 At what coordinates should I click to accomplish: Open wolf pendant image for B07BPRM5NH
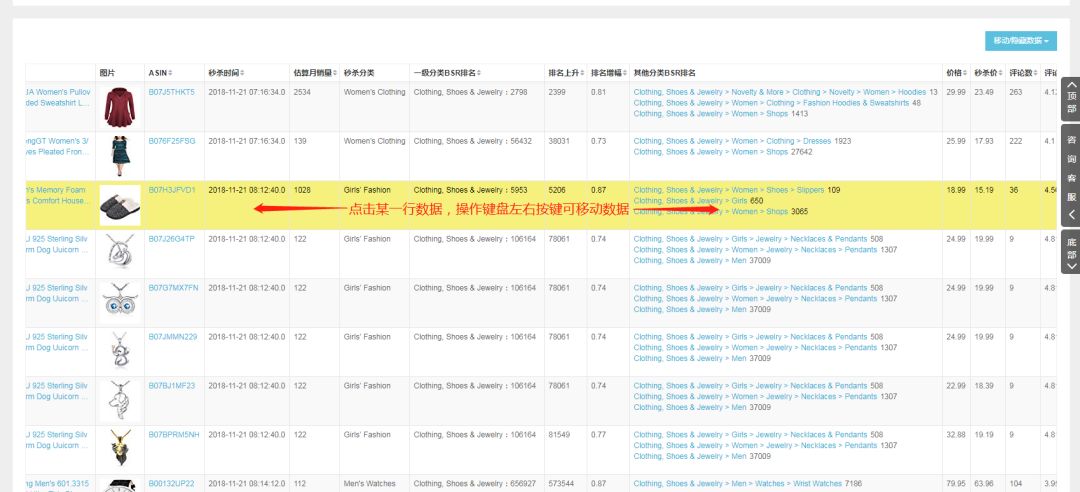(120, 449)
